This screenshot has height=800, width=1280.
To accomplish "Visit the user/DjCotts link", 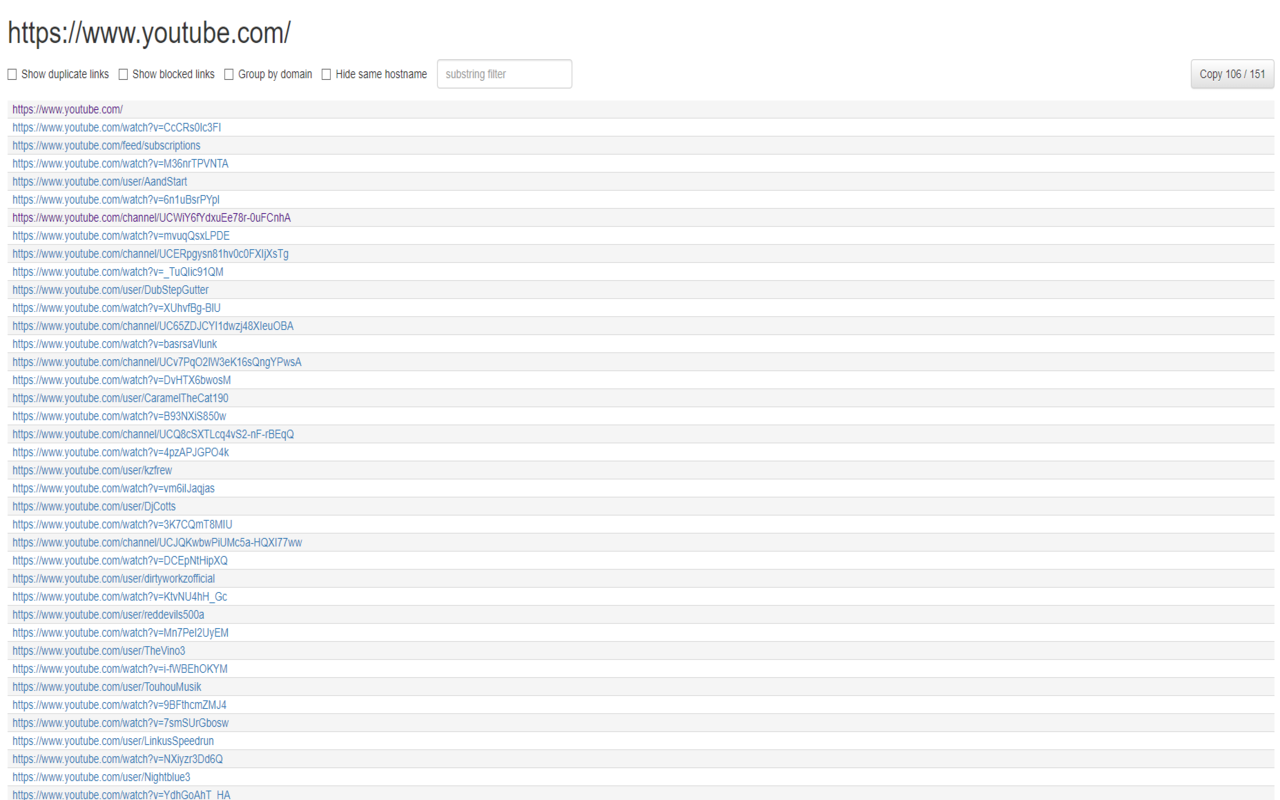I will pyautogui.click(x=94, y=506).
